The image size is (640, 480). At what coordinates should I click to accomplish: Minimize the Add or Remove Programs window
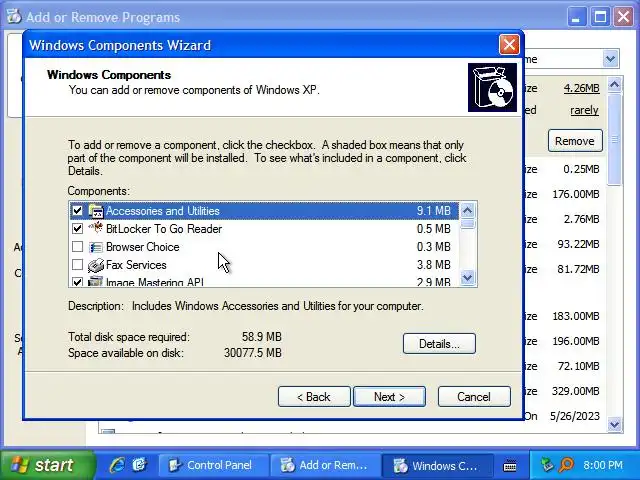pyautogui.click(x=576, y=17)
